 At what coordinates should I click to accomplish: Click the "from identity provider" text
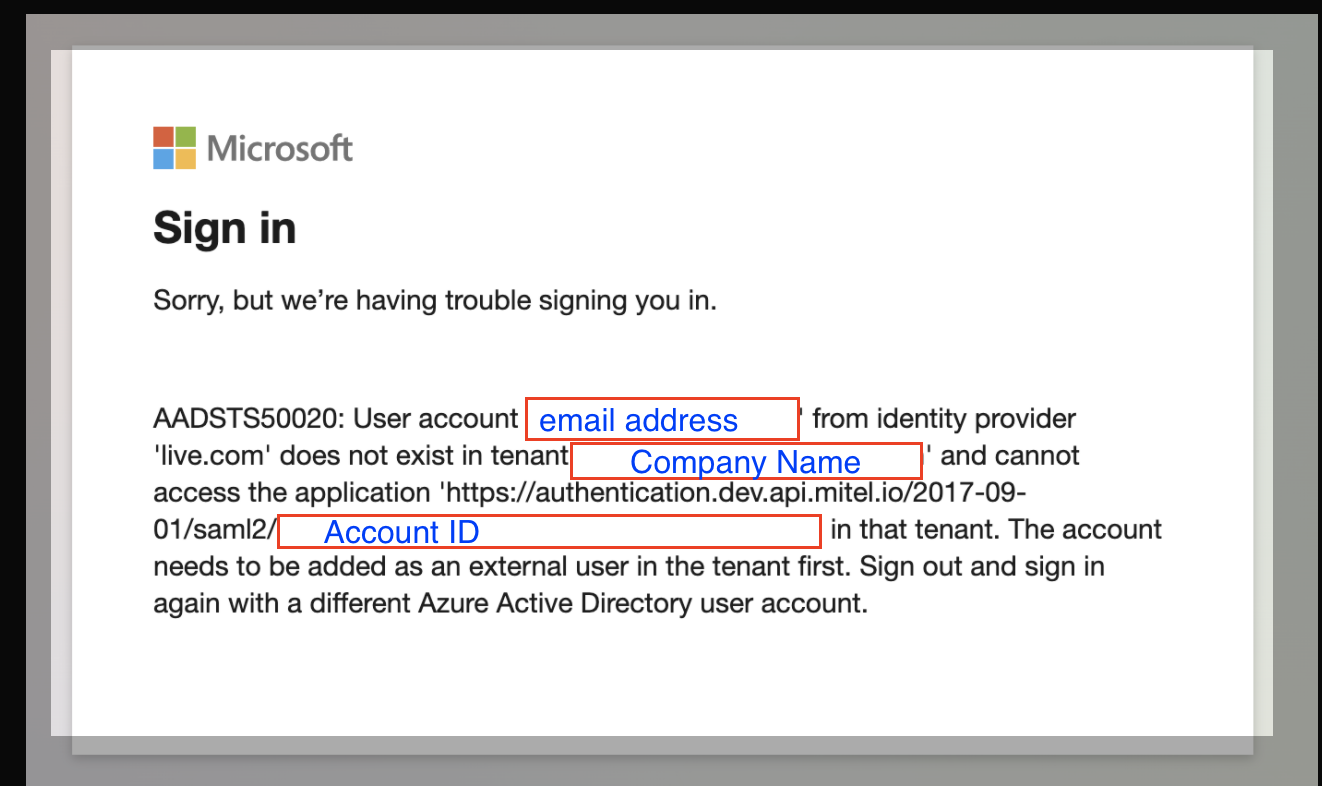coord(944,419)
